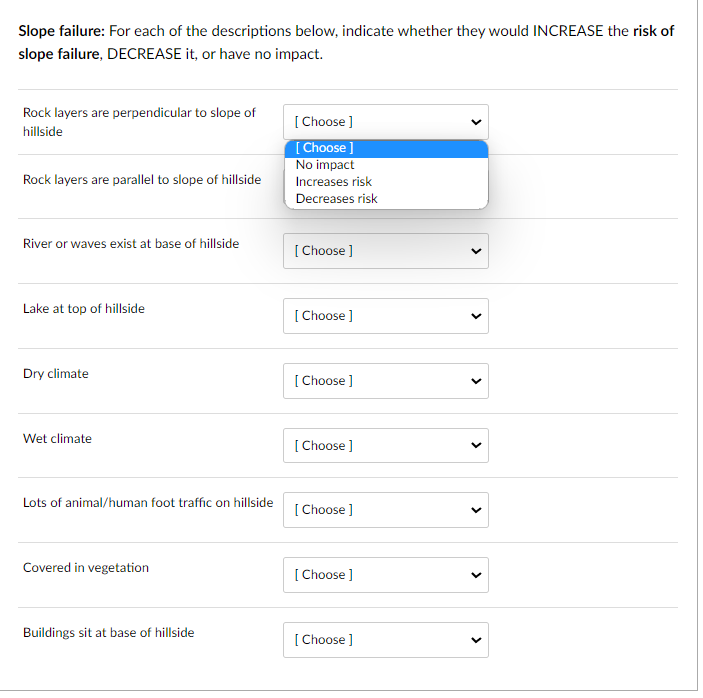Open the 'River or waves' answer dropdown
The height and width of the screenshot is (698, 703).
[x=385, y=251]
